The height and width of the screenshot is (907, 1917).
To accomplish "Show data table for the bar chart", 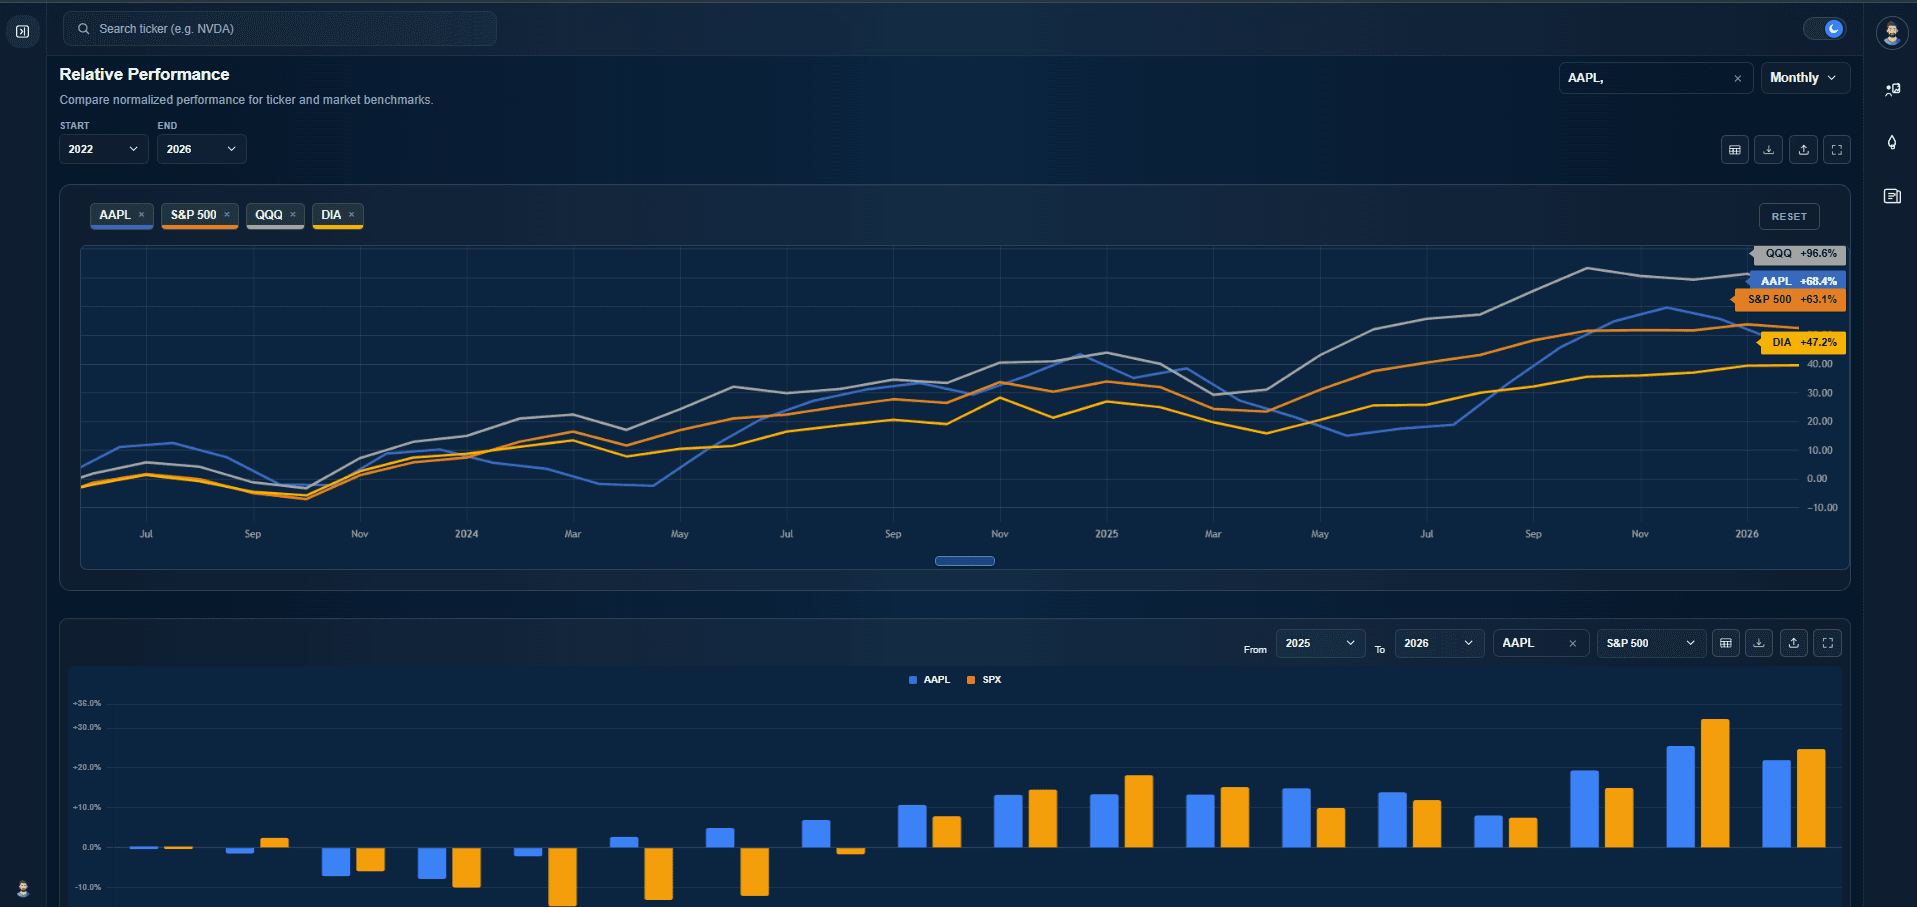I will point(1726,643).
